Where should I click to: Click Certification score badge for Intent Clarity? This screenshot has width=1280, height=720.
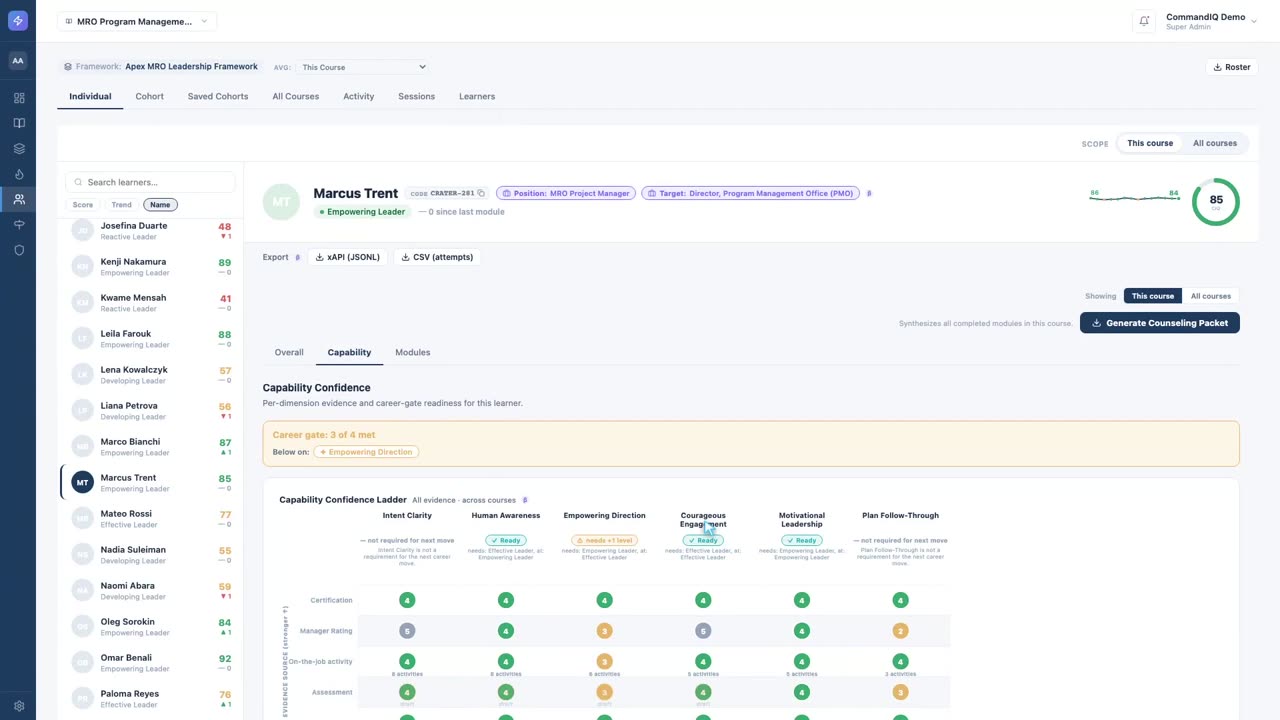(x=407, y=600)
